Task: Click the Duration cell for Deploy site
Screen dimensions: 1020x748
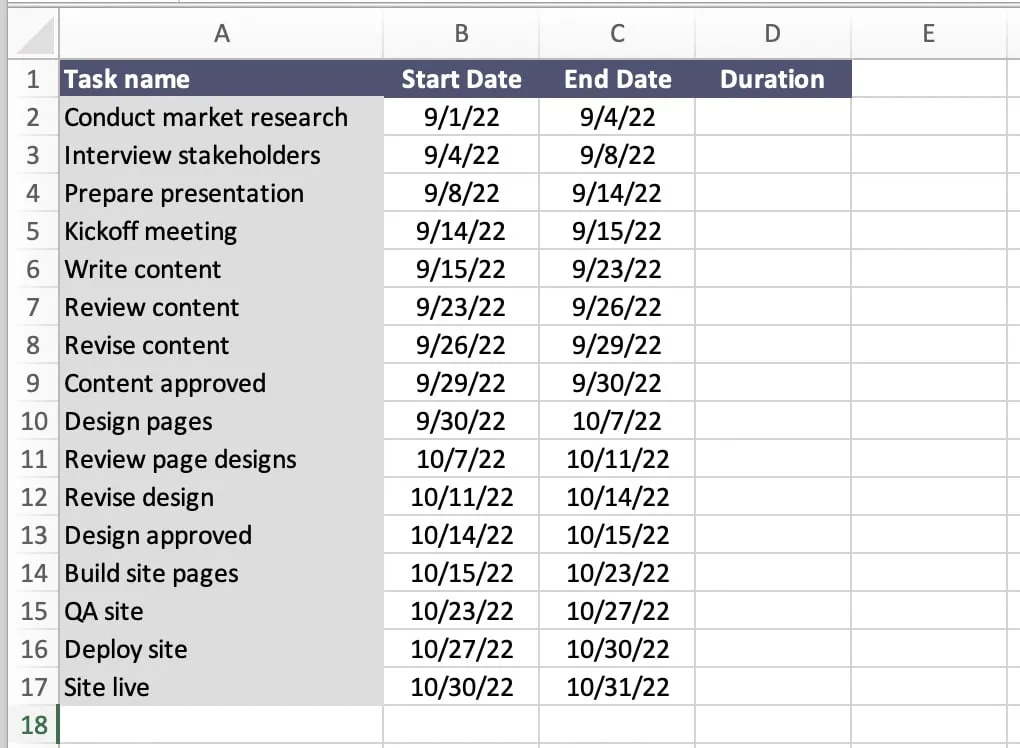Action: tap(771, 649)
